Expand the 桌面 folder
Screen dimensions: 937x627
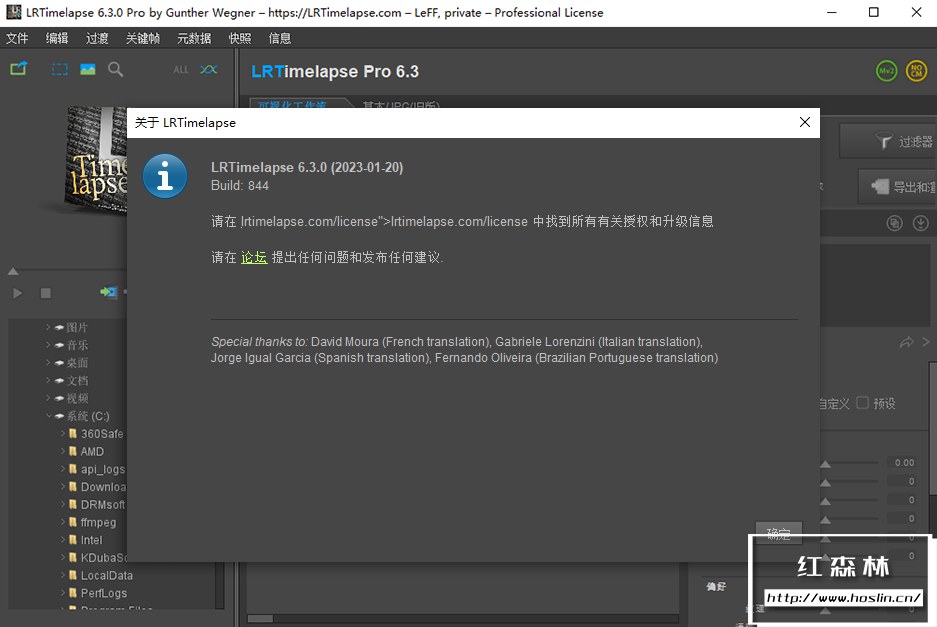48,362
